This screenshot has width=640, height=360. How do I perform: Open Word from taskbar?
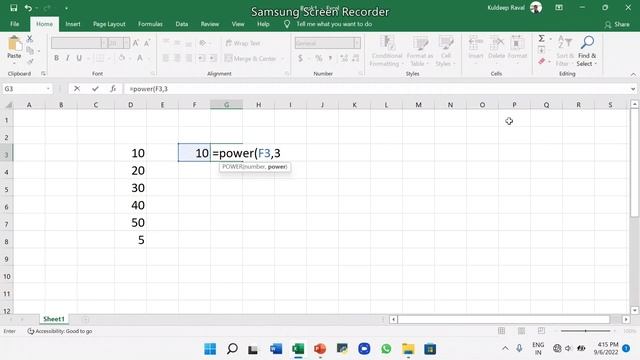[276, 349]
